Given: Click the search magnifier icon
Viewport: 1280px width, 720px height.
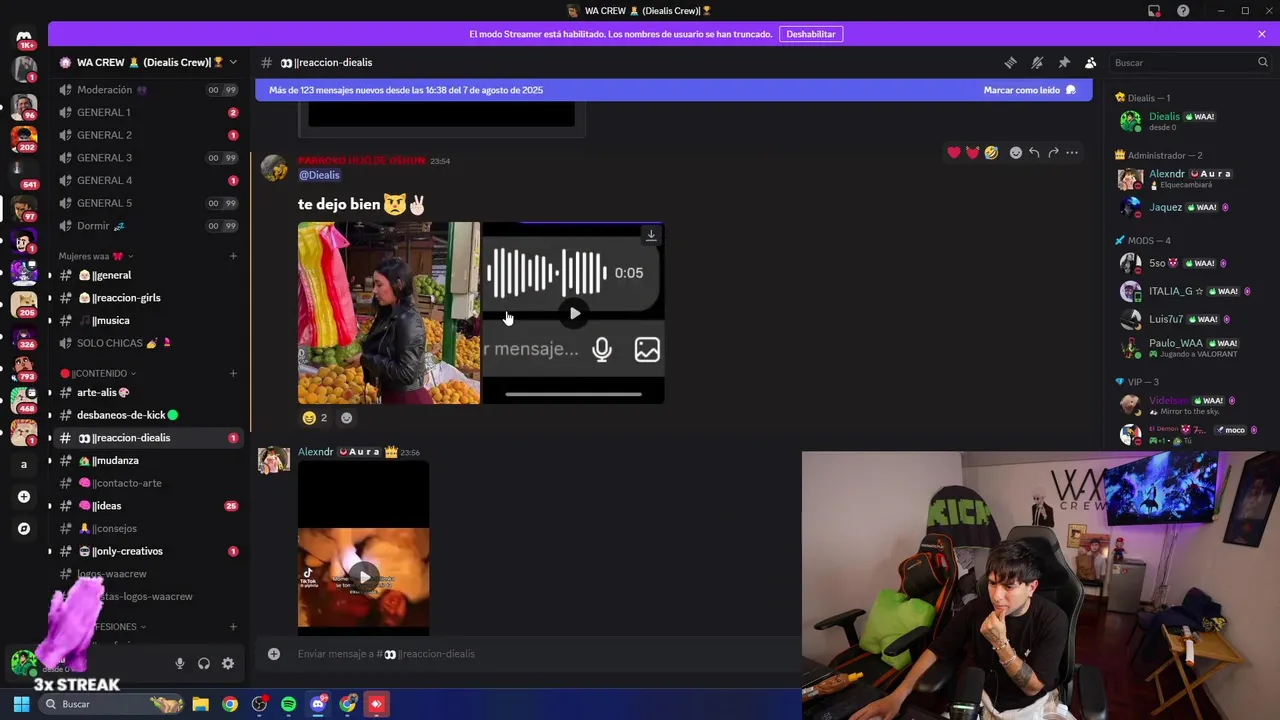Looking at the screenshot, I should [1263, 62].
